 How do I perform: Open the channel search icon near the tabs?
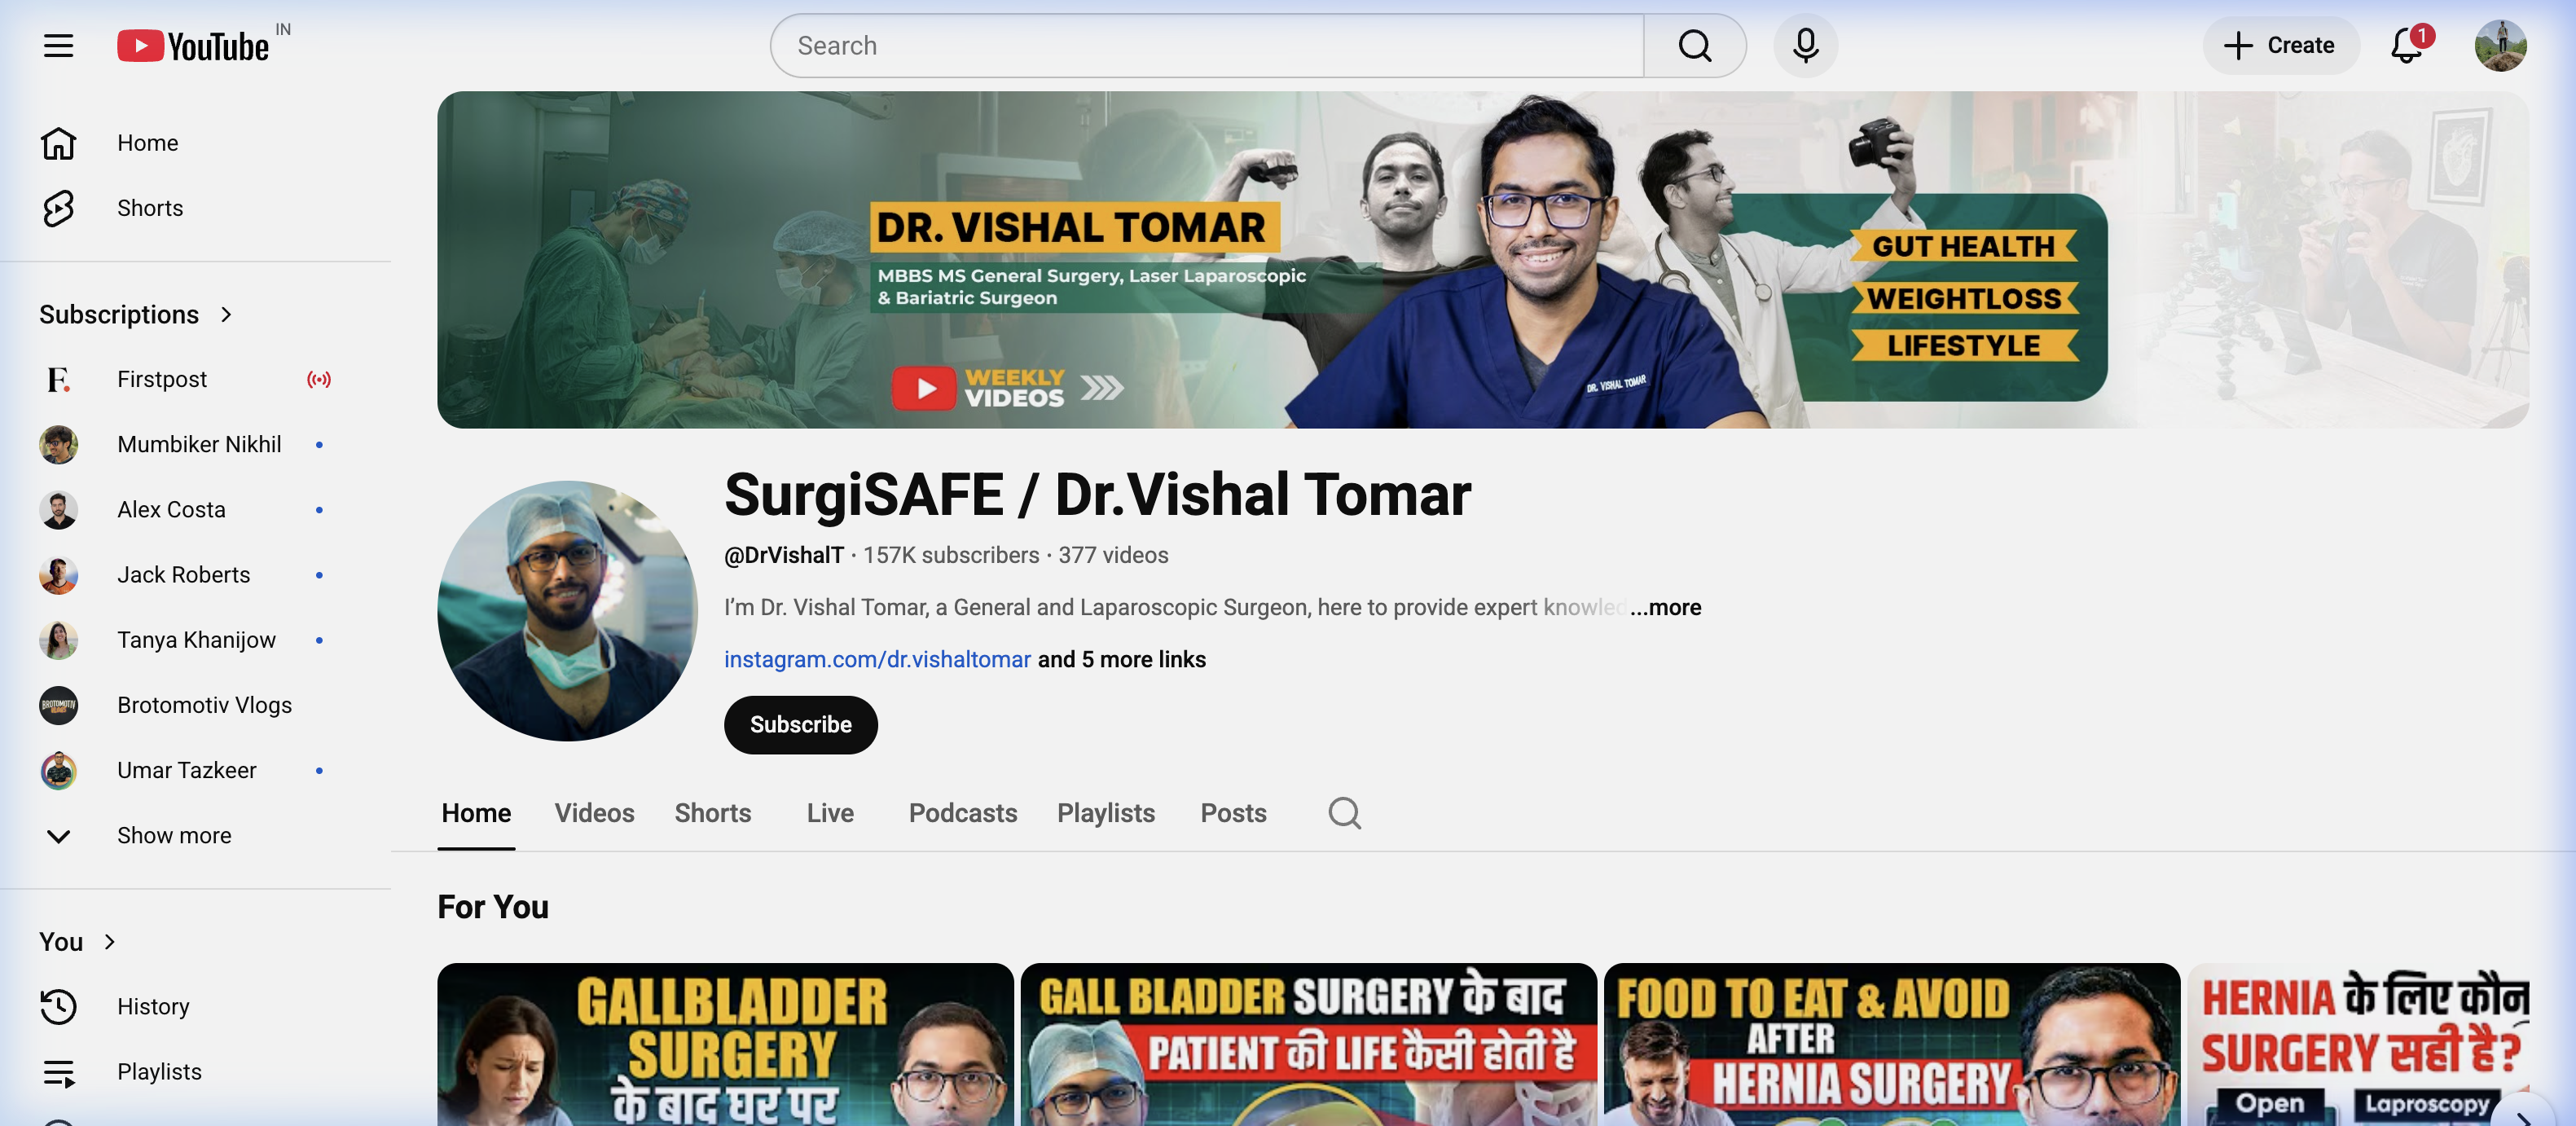tap(1344, 813)
